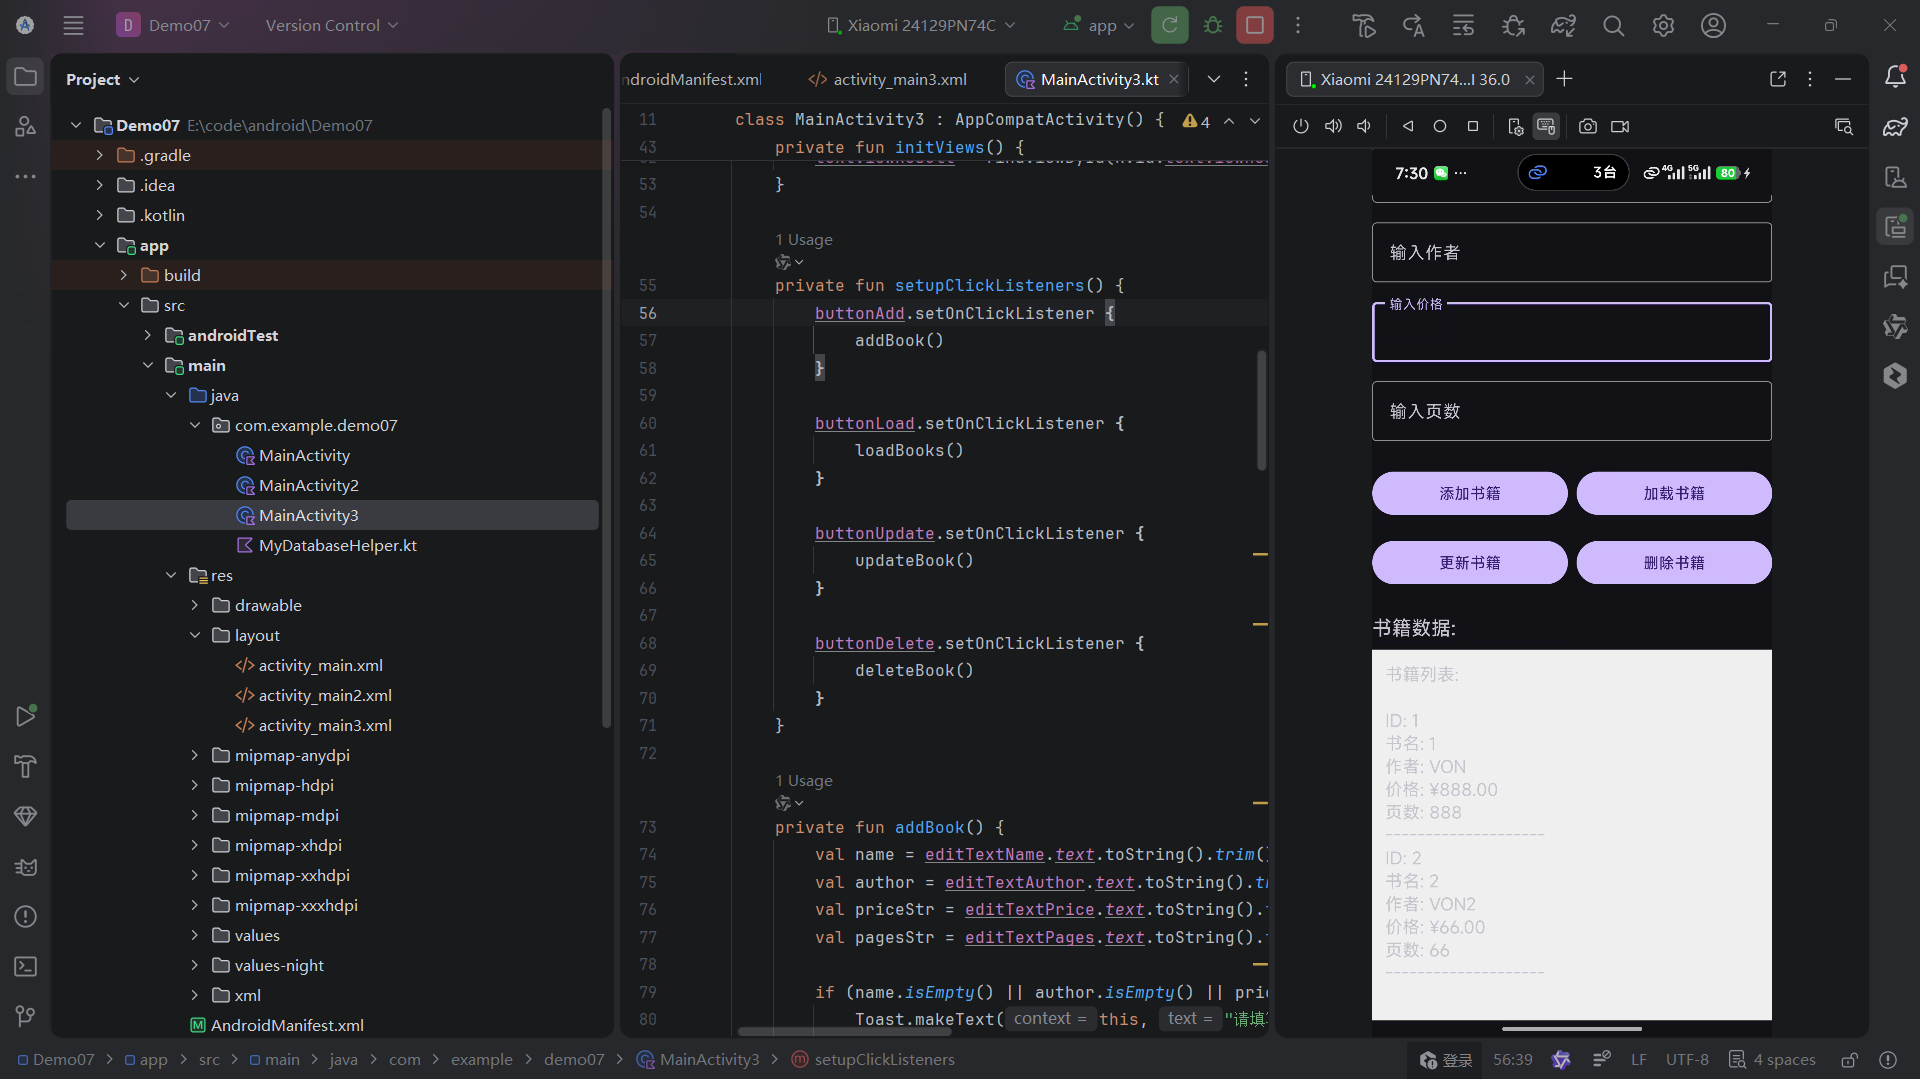The height and width of the screenshot is (1079, 1920).
Task: Open the app run configuration dropdown
Action: (x=1099, y=25)
